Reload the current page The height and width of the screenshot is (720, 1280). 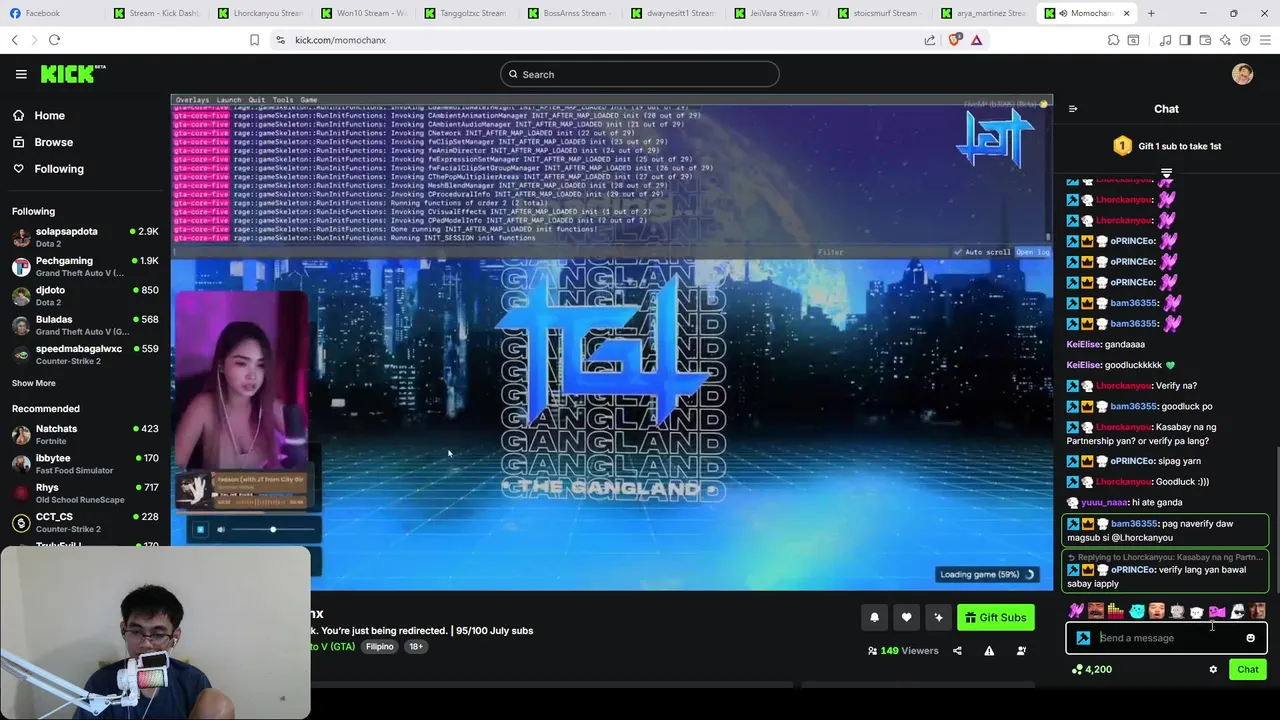[54, 40]
